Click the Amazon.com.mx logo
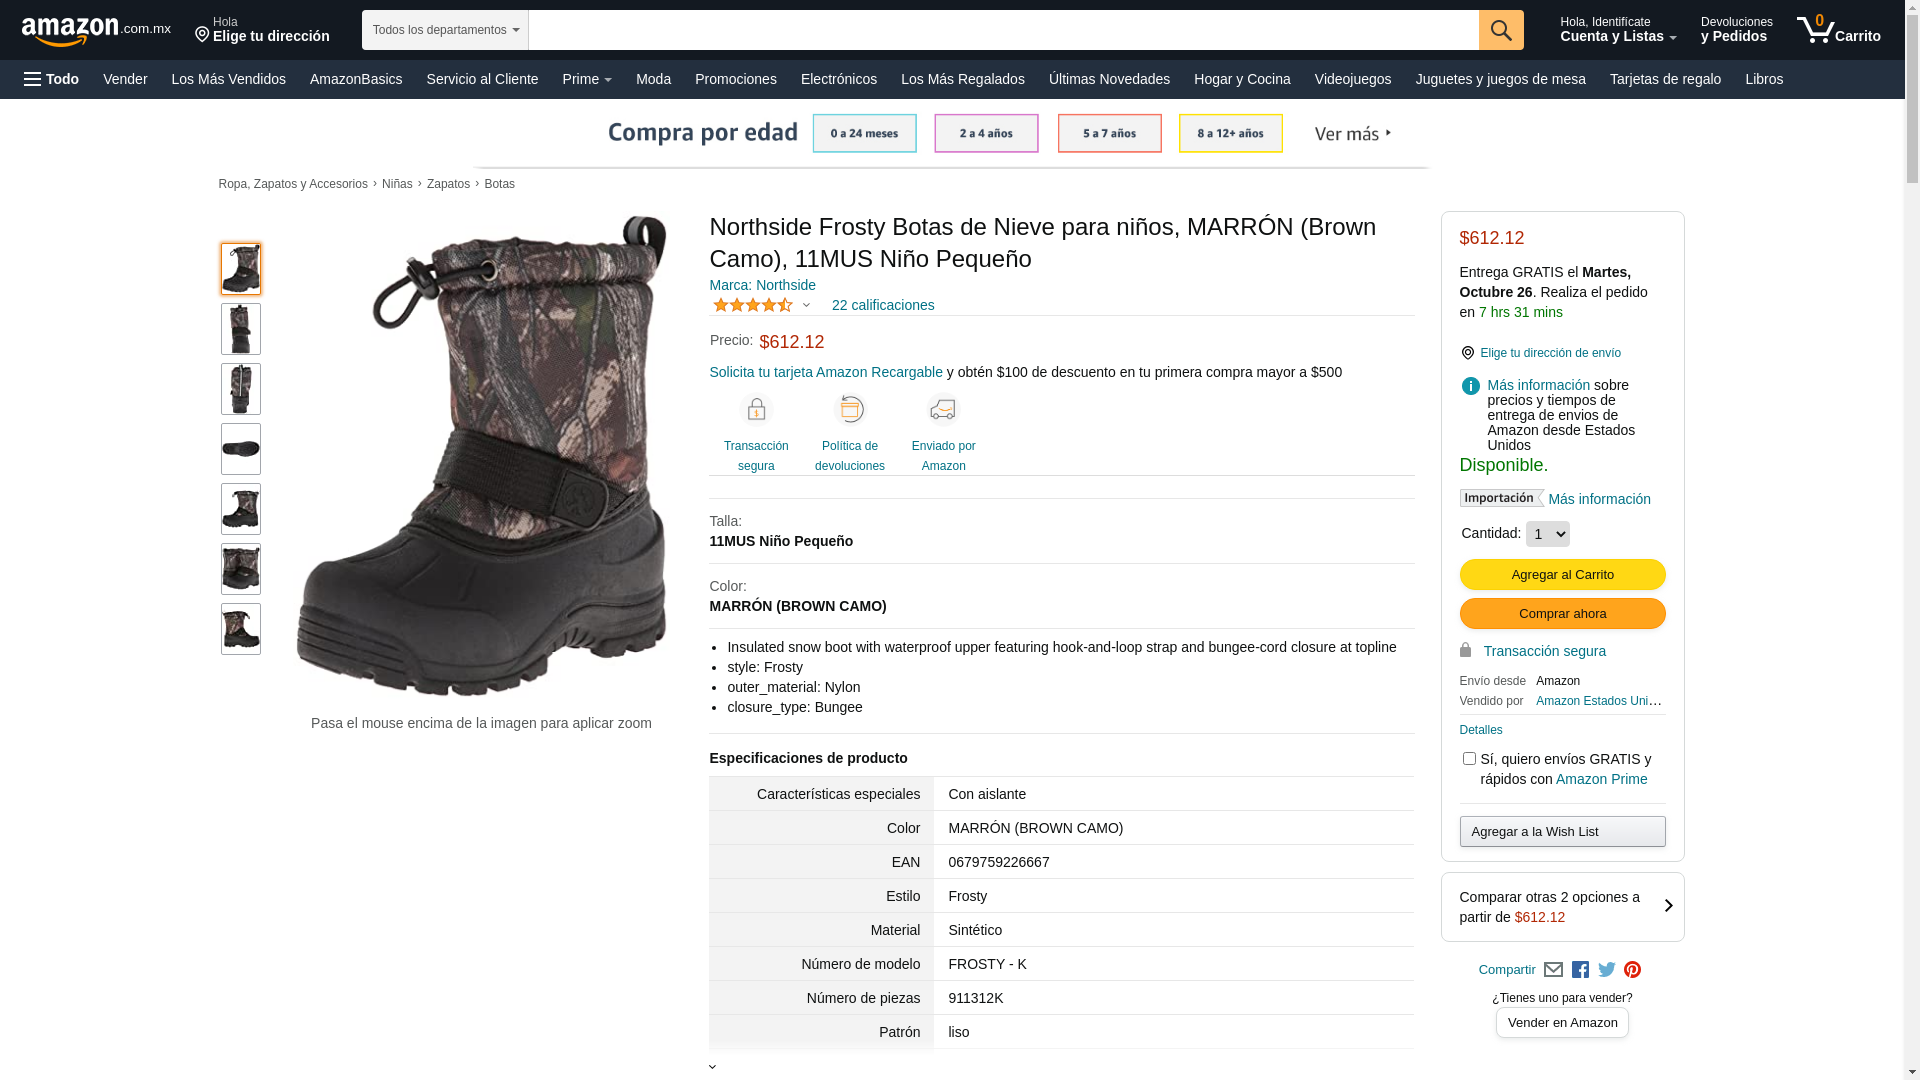 95,31
